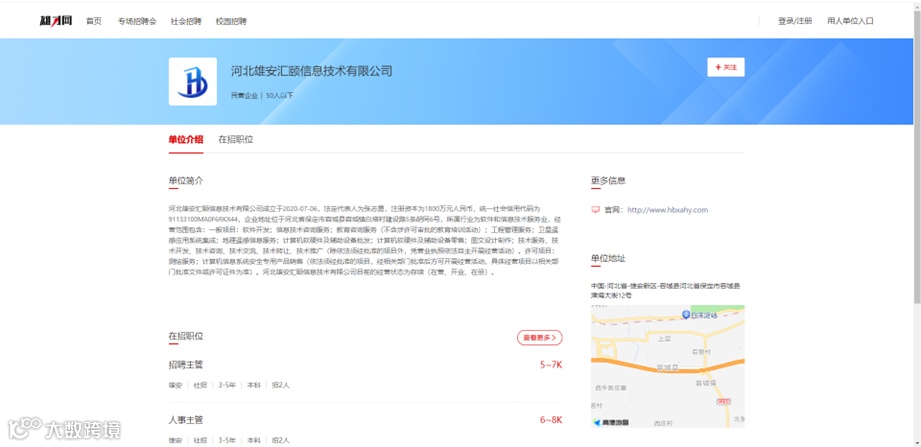
Task: Click the 民营企业 label
Action: click(244, 95)
